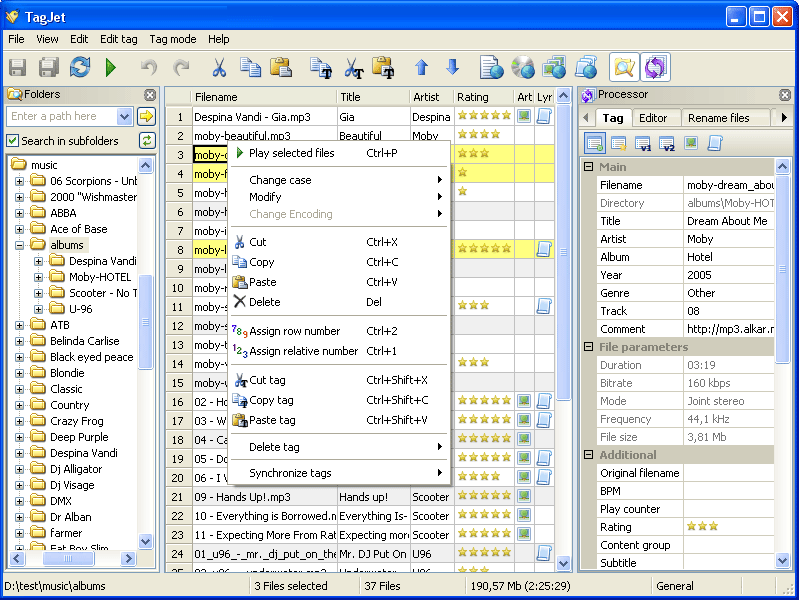Click the Refresh toolbar icon
This screenshot has height=600, width=800.
click(80, 68)
